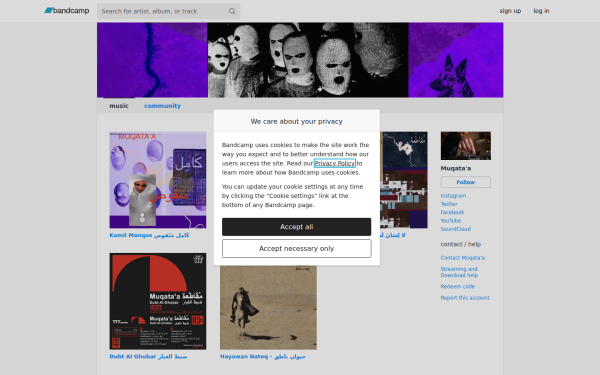
Task: Open the Kamil Manqus album title link
Action: (149, 235)
